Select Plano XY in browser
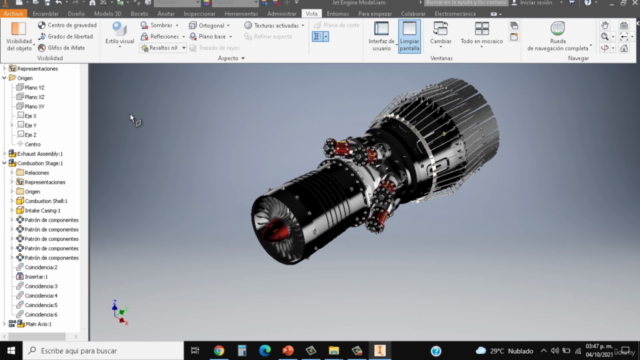The image size is (640, 360). [30, 107]
